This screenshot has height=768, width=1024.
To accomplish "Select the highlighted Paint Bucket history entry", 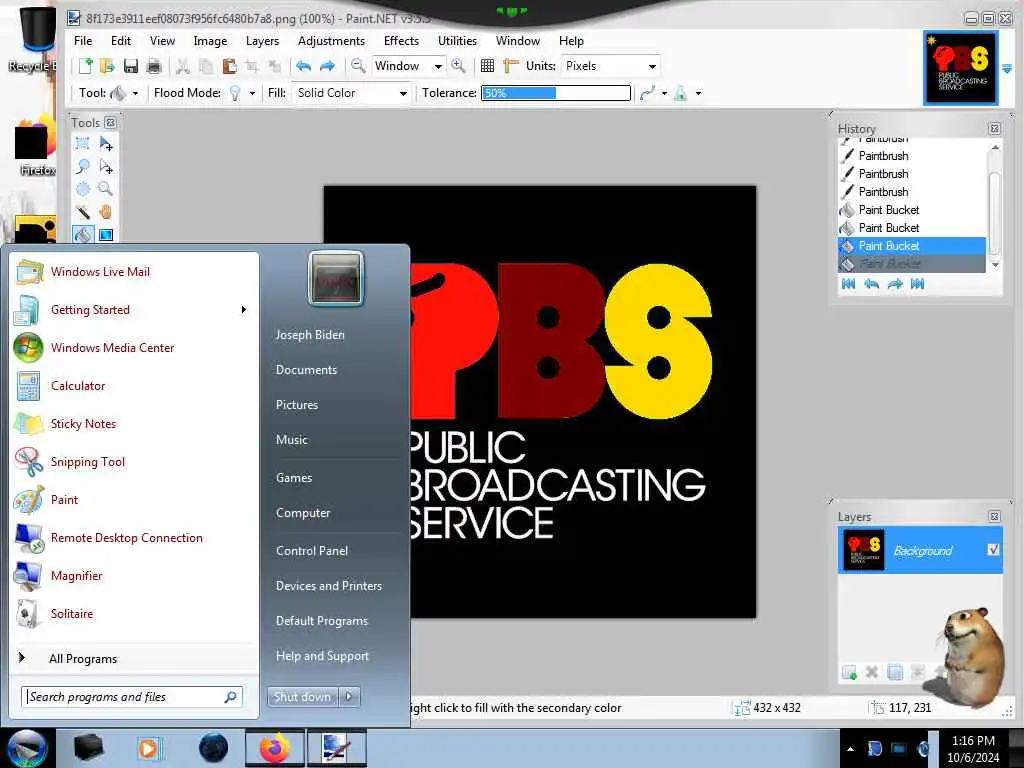I will pyautogui.click(x=912, y=246).
